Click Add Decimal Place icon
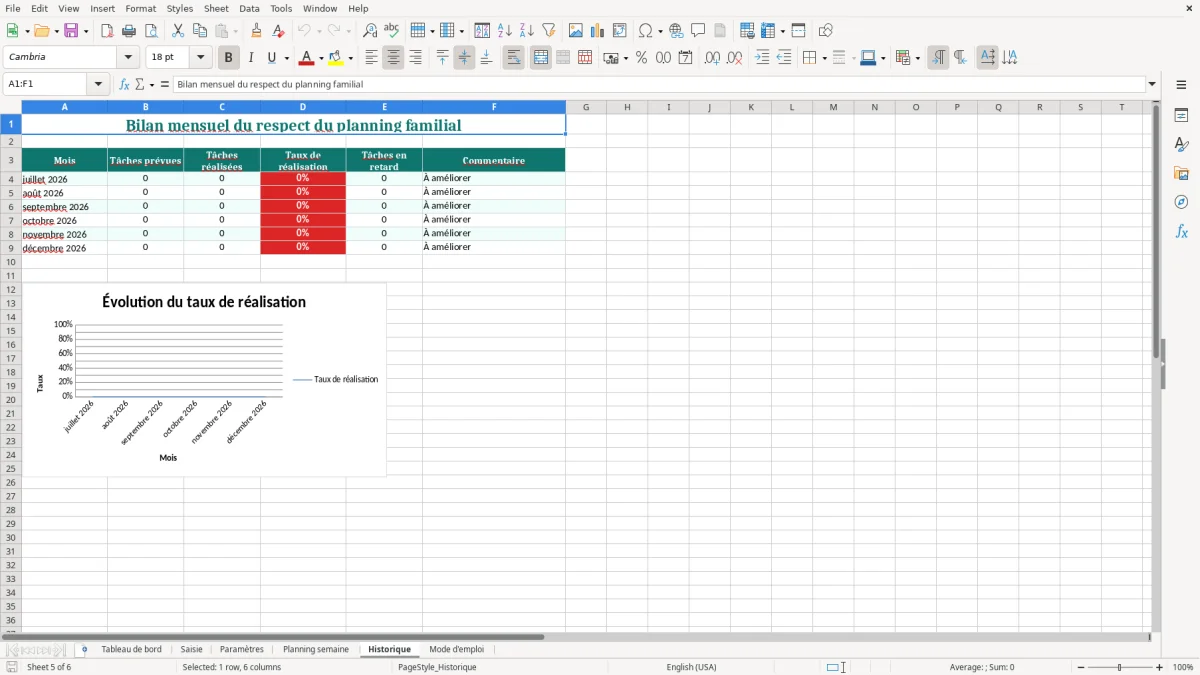1200x675 pixels. tap(712, 58)
